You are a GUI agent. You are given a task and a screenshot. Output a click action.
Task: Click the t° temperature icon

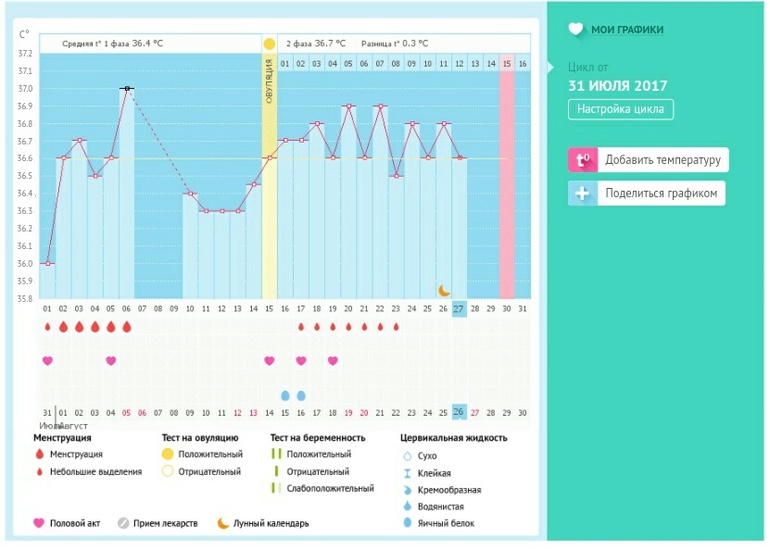(x=583, y=160)
